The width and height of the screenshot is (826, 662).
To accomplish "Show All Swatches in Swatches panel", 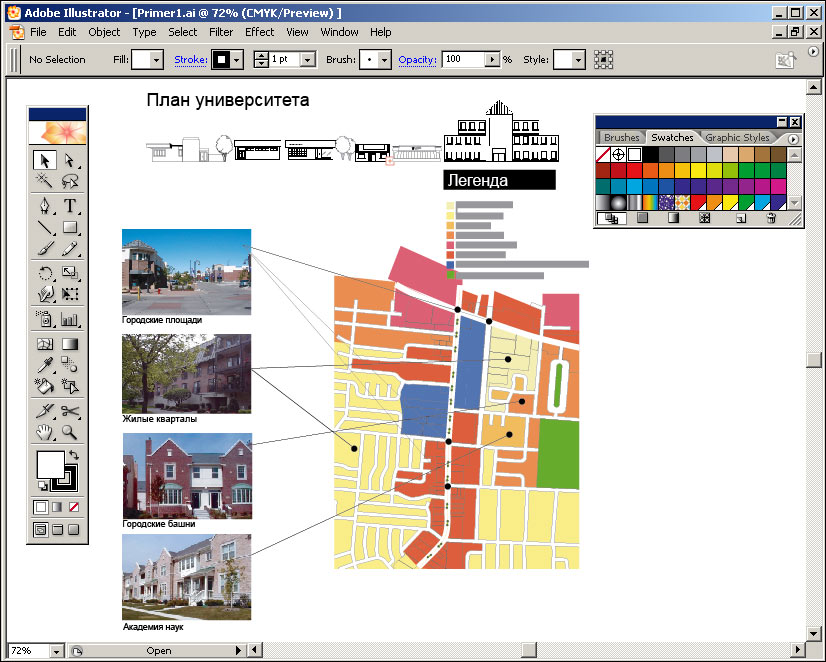I will (611, 218).
